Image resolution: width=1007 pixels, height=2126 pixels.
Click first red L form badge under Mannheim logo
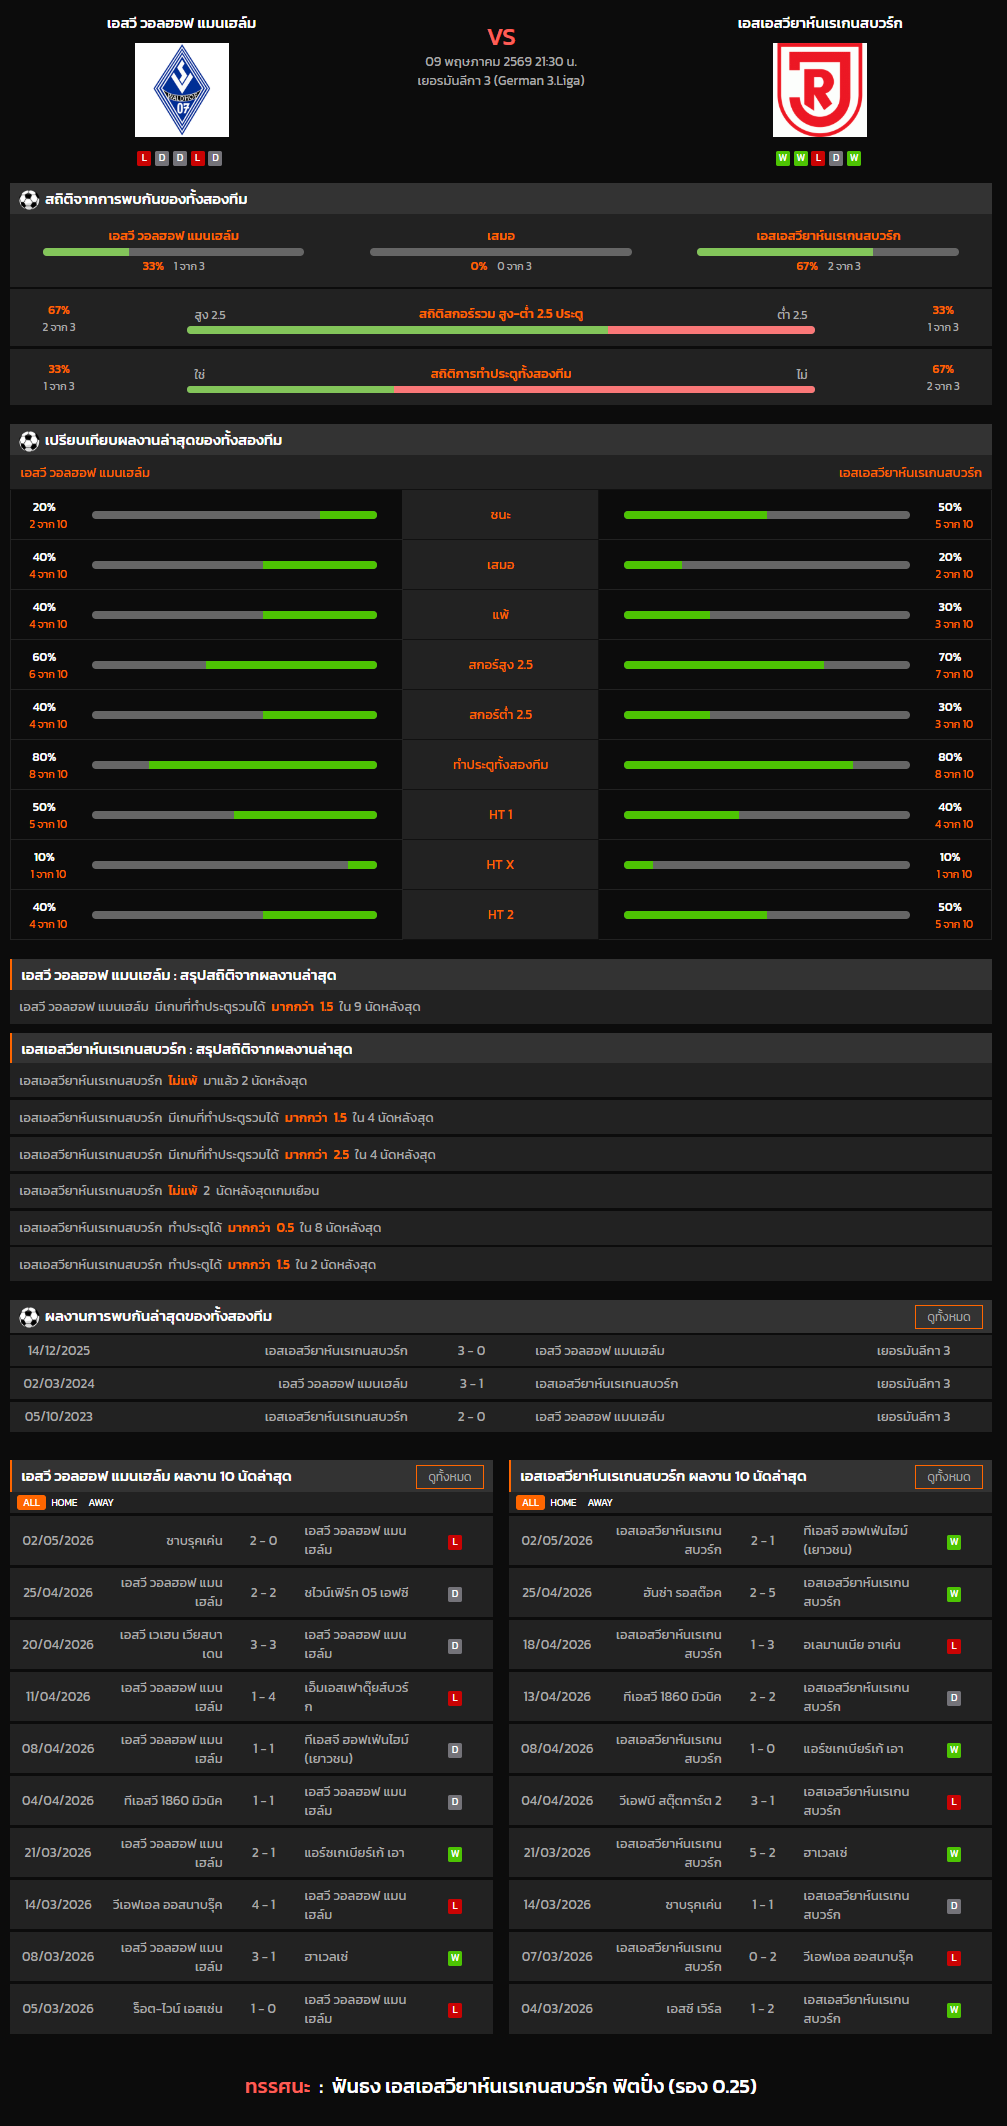tap(144, 158)
